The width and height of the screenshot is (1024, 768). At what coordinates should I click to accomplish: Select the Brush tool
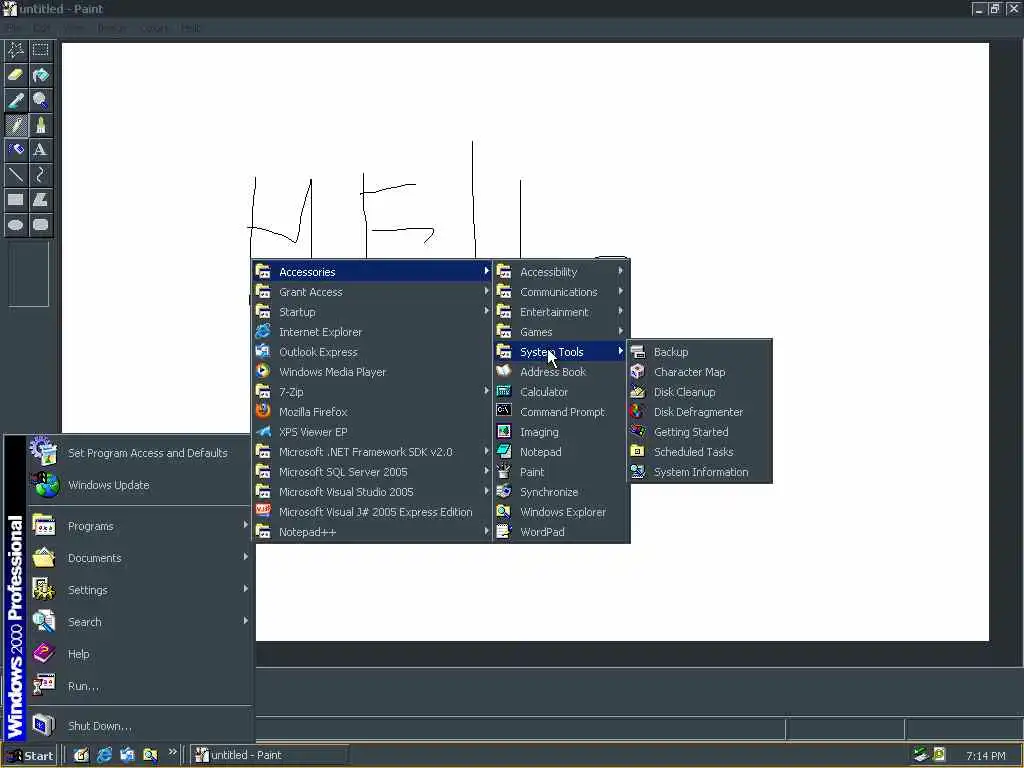[40, 125]
